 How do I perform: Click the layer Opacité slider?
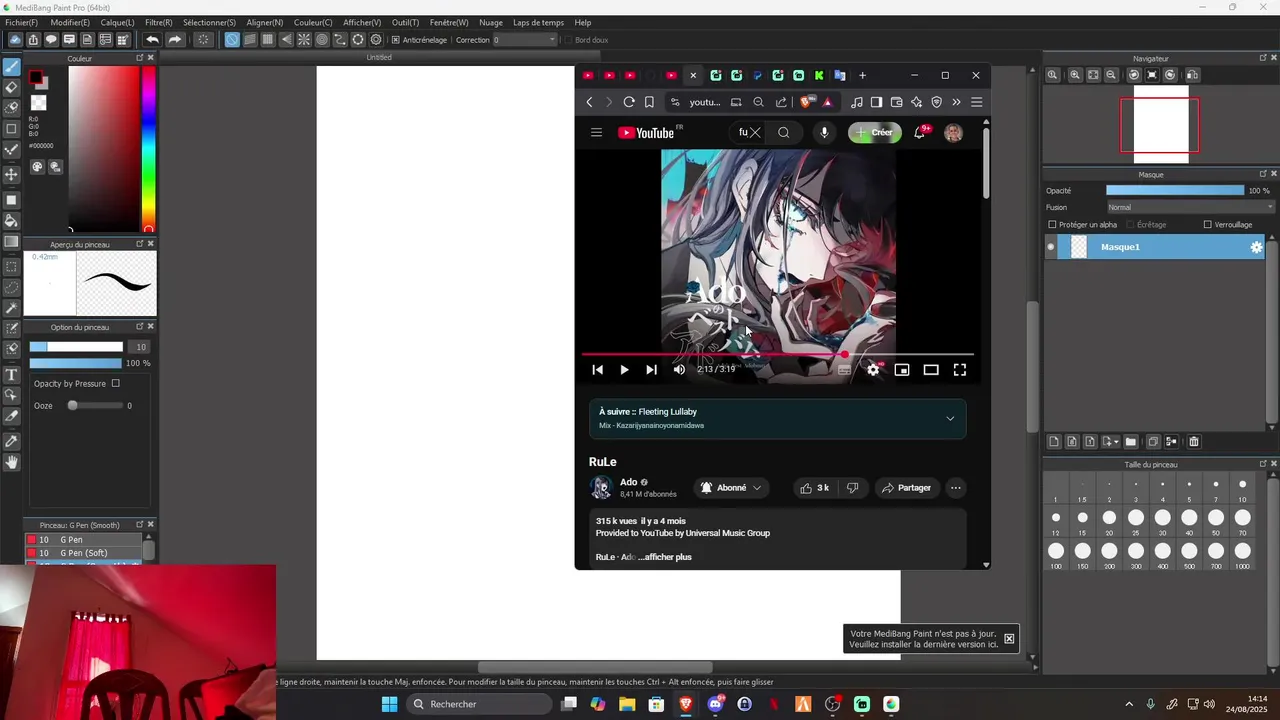tap(1175, 190)
